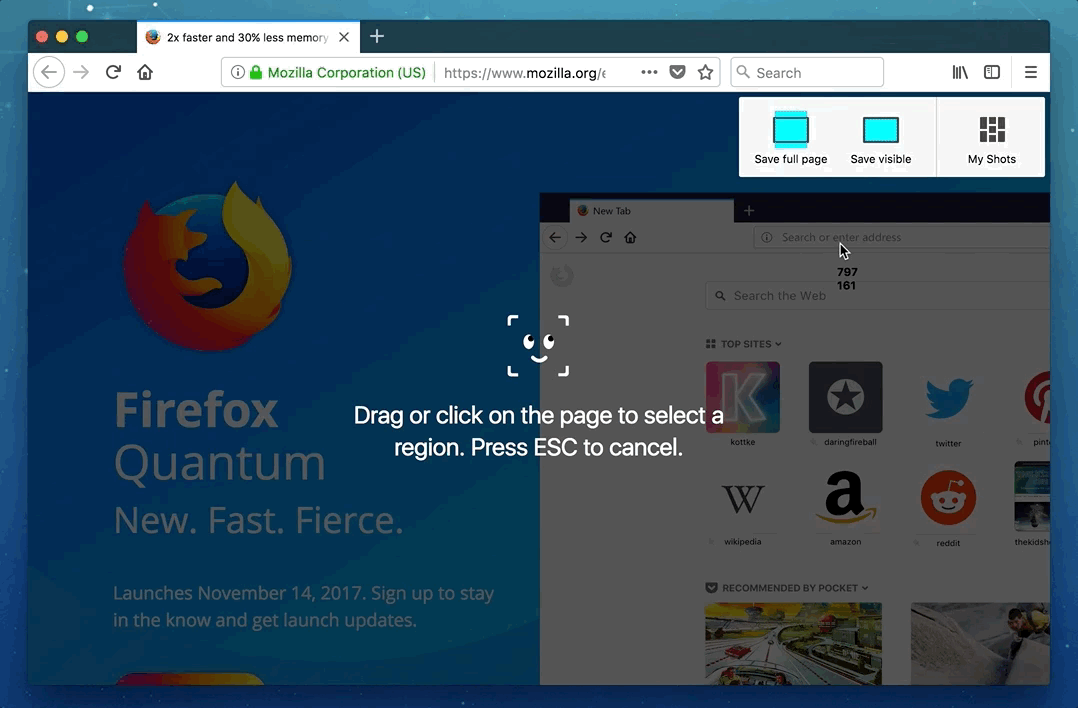Click 'Launches November 14, 2017' text
This screenshot has height=708, width=1078.
point(239,593)
